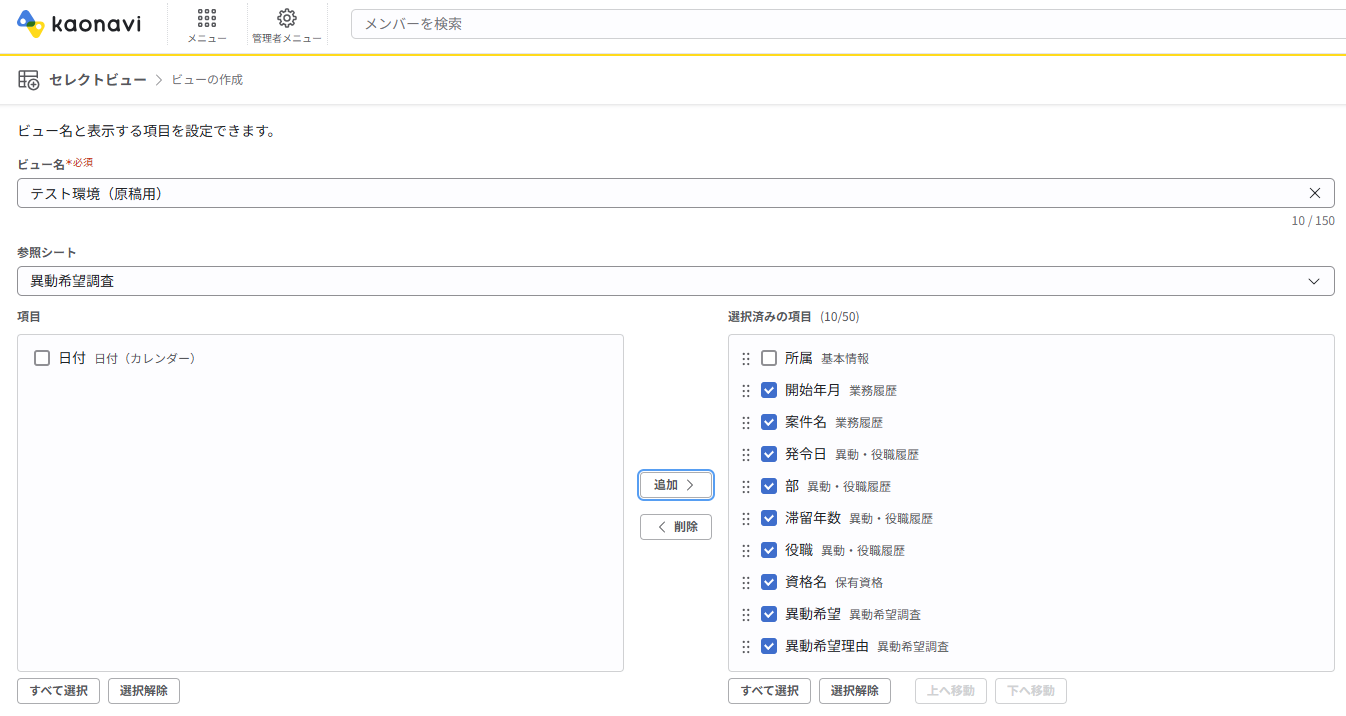
Task: Click the セレクトビュー breadcrumb link
Action: [x=98, y=79]
